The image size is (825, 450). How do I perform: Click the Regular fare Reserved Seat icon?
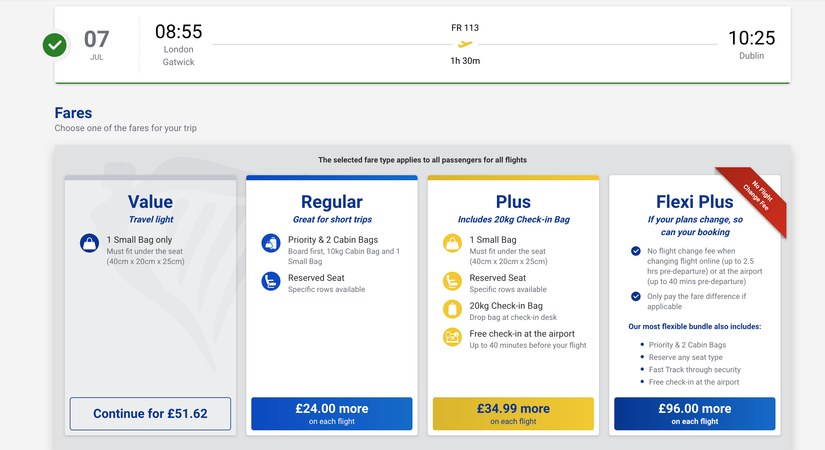coord(270,281)
